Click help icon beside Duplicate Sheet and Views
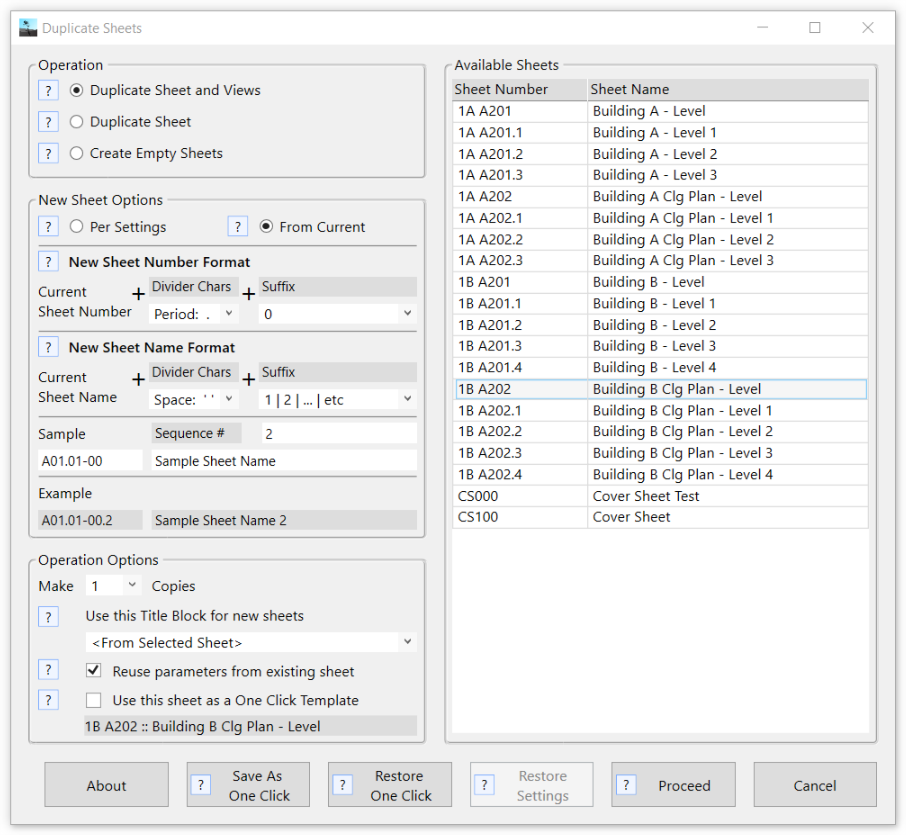906x835 pixels. click(48, 90)
